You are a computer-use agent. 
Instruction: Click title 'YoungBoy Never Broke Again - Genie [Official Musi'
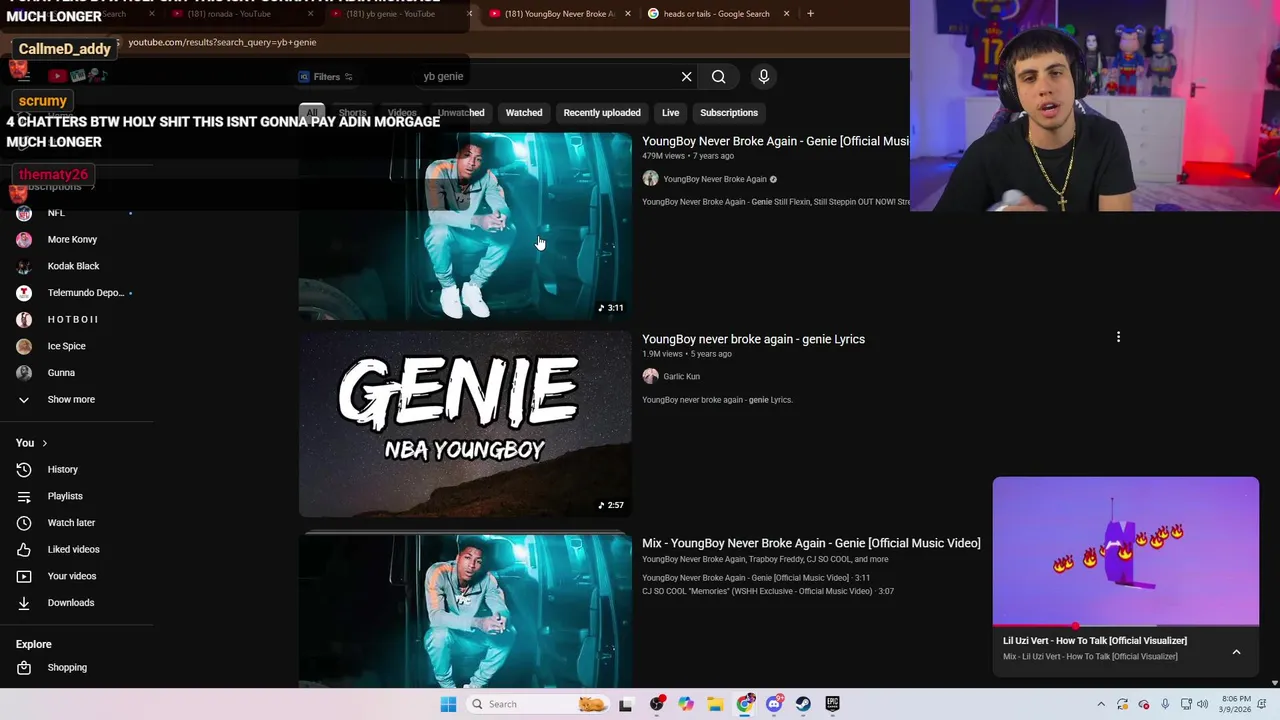click(775, 141)
